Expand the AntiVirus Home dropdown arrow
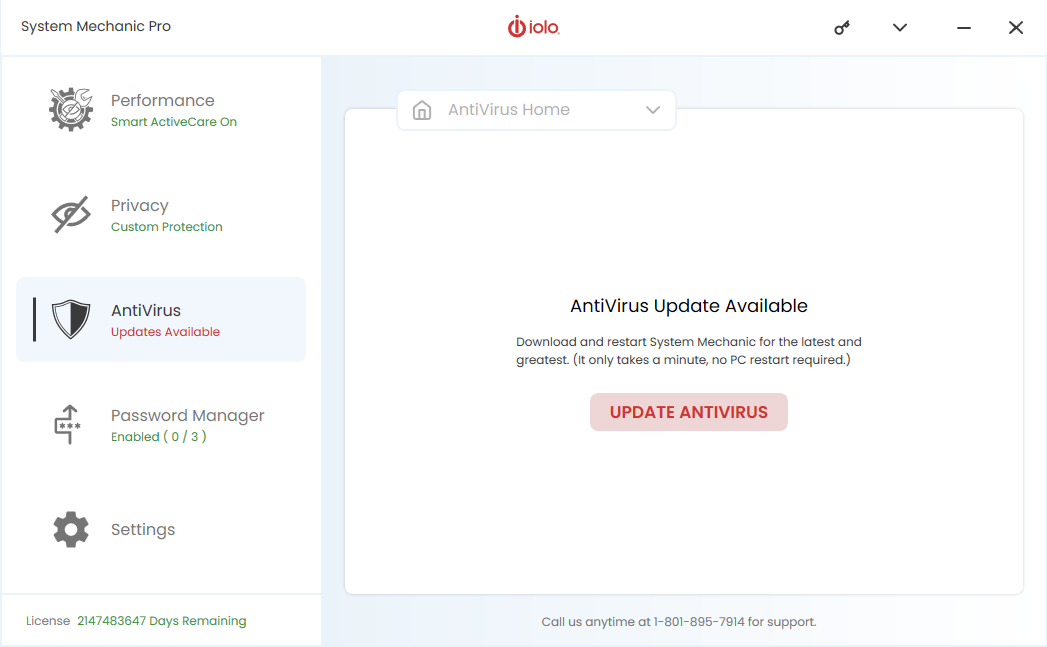The height and width of the screenshot is (647, 1047). [x=653, y=110]
